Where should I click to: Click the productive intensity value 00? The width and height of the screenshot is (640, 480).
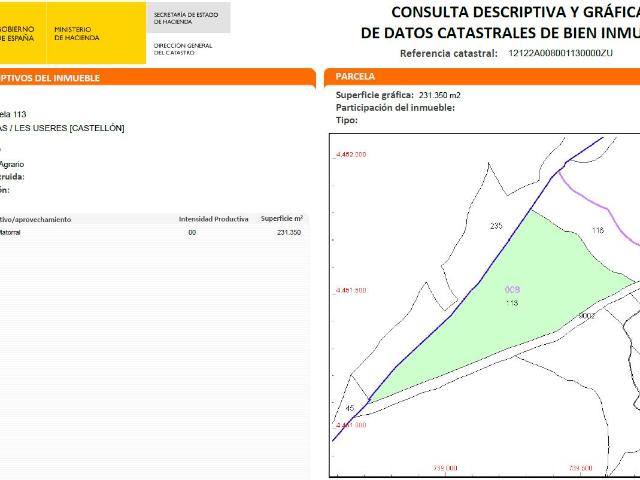pyautogui.click(x=192, y=233)
